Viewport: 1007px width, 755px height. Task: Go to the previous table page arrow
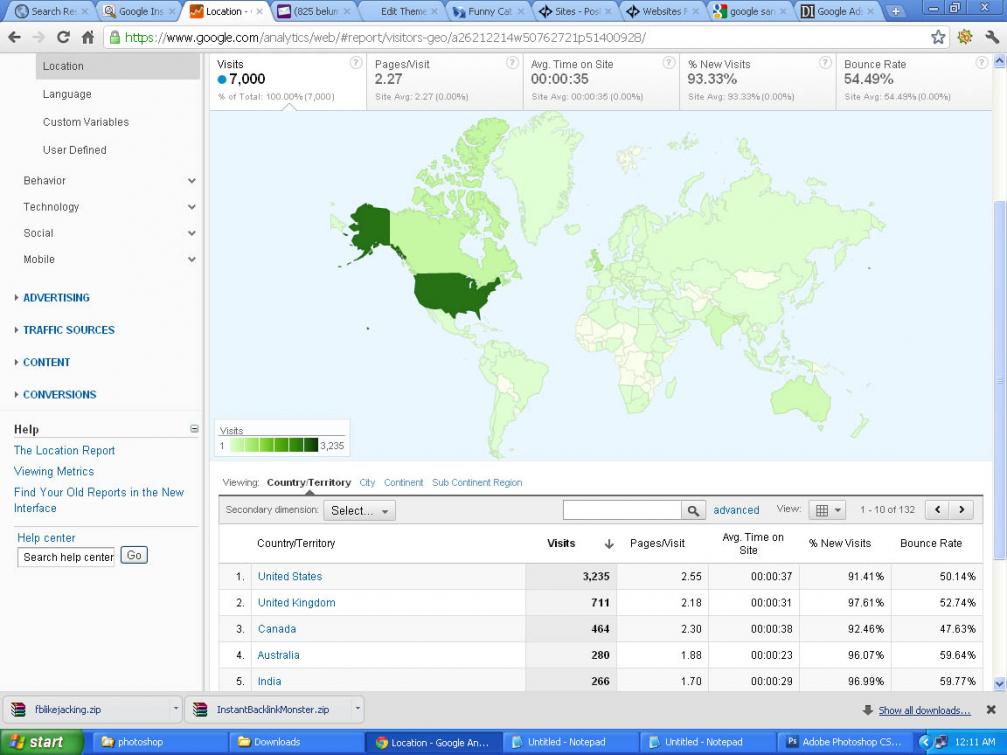938,510
